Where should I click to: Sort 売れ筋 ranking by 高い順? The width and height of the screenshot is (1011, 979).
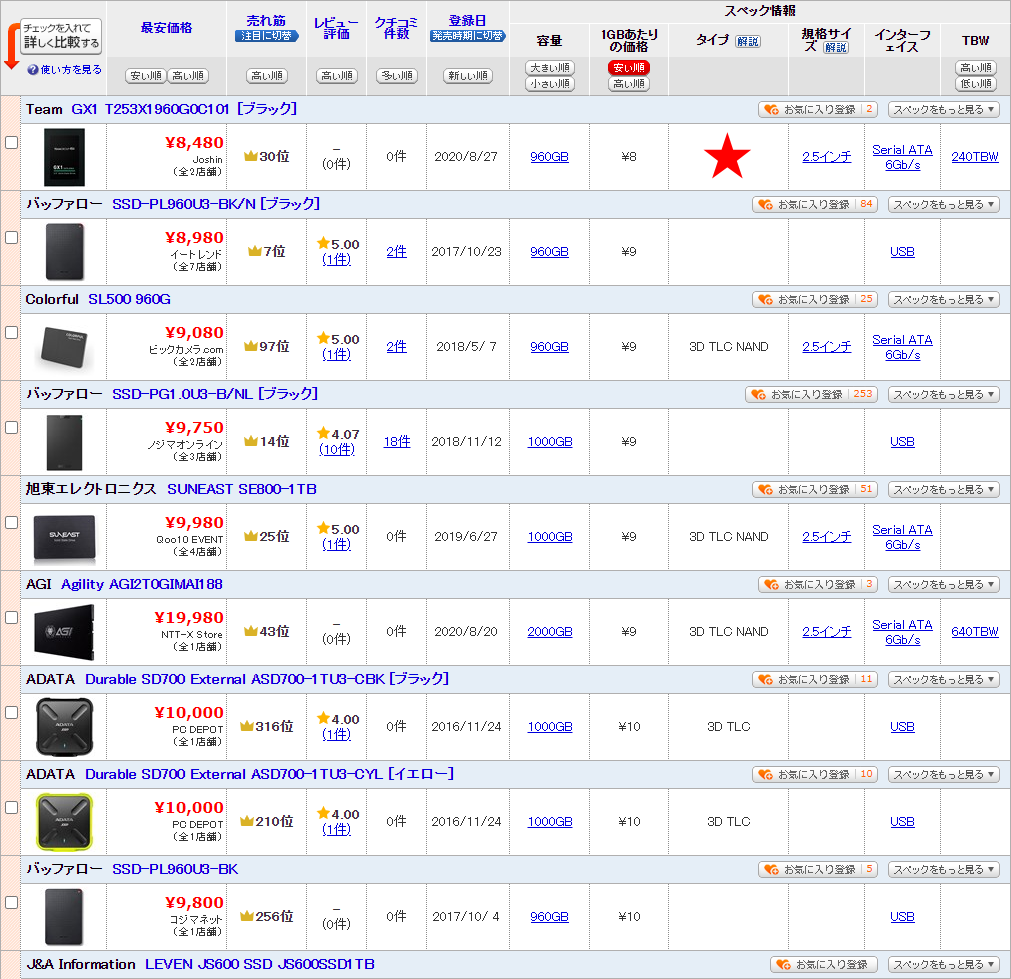[x=267, y=75]
